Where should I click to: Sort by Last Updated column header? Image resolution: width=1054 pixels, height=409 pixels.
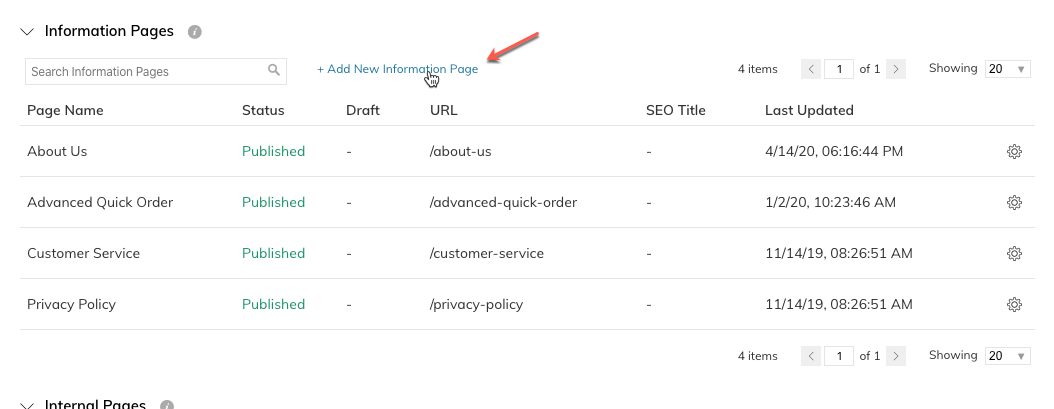click(x=809, y=110)
